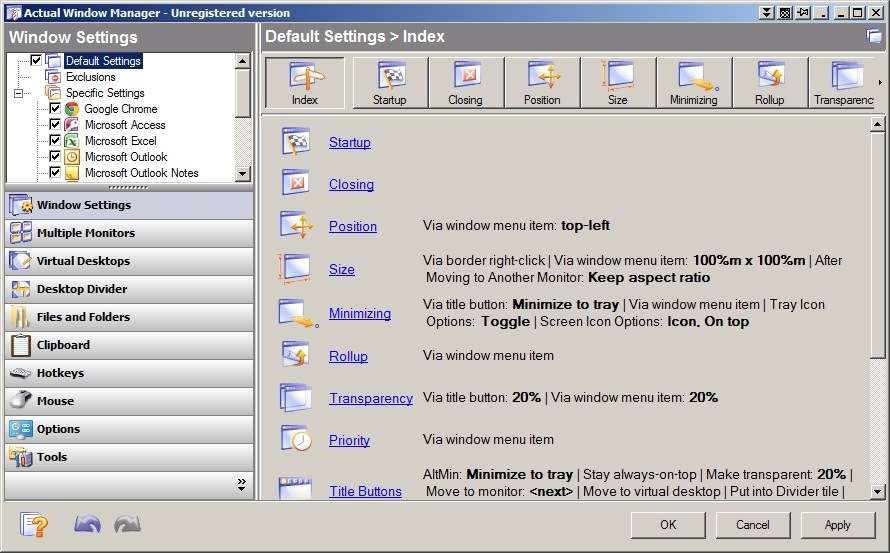
Task: Follow the Position link
Action: point(353,227)
